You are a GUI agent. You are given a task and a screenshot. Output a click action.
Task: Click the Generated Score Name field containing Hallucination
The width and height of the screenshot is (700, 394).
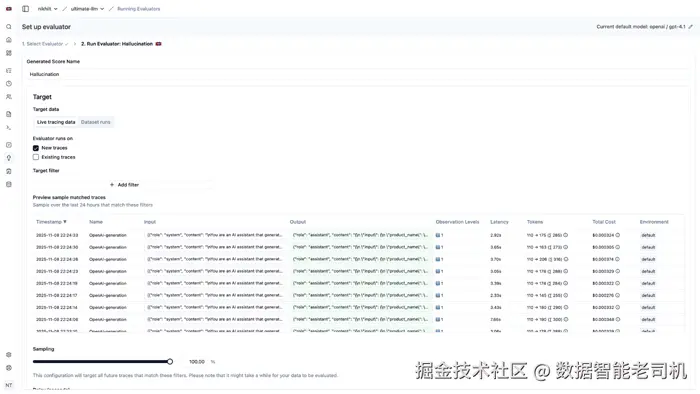(x=358, y=74)
